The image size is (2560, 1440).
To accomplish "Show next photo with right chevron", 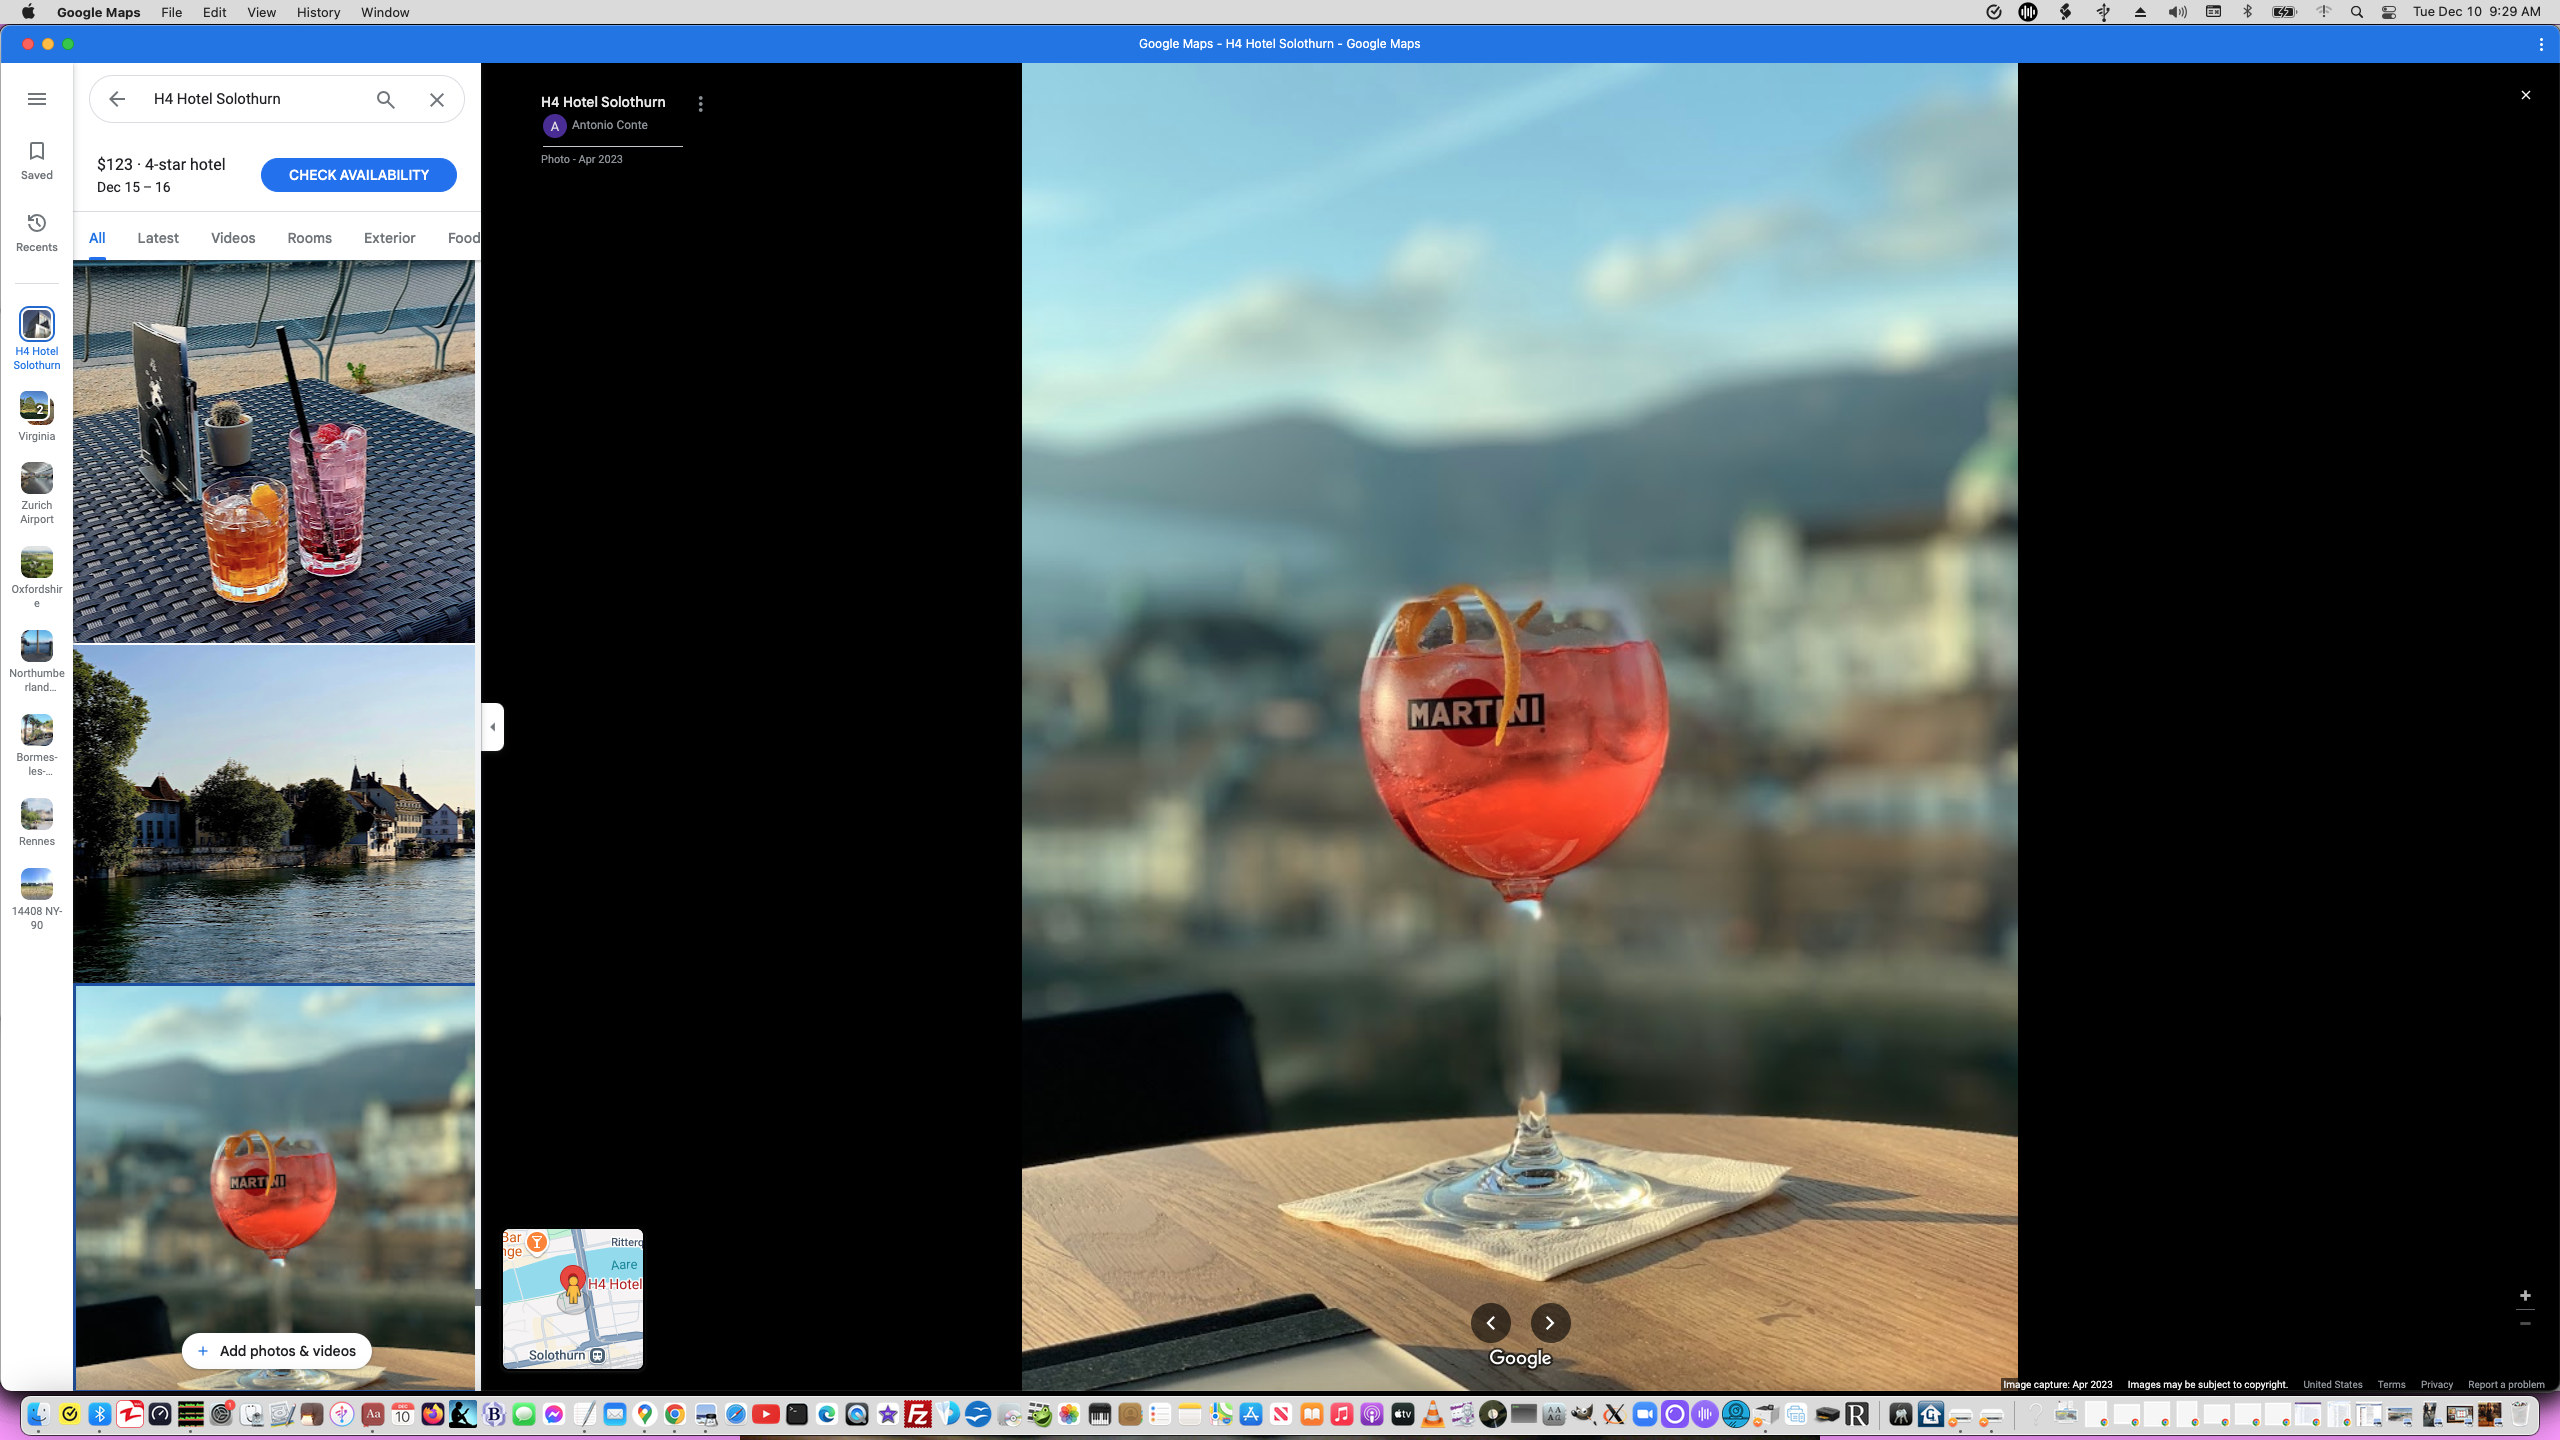I will click(x=1550, y=1322).
